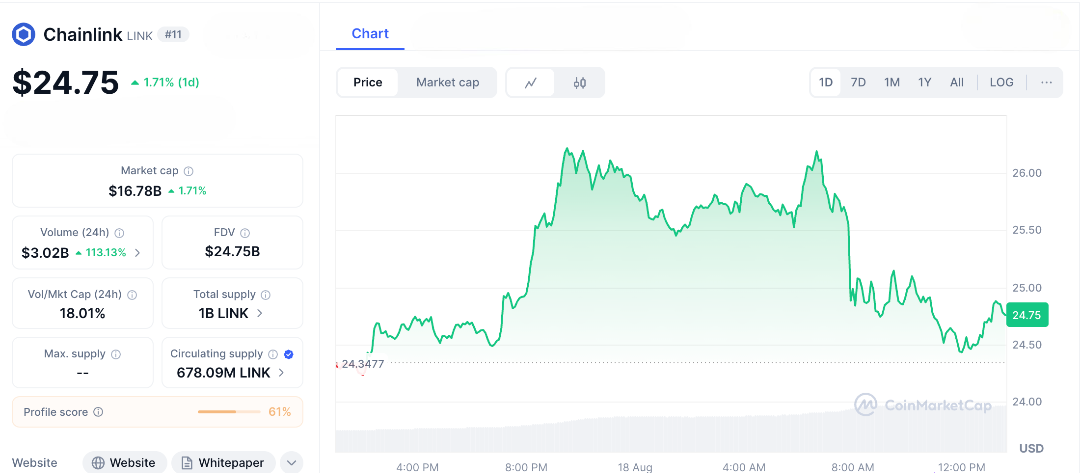The image size is (1080, 473).
Task: Click the 8:00 PM time axis label
Action: point(526,467)
